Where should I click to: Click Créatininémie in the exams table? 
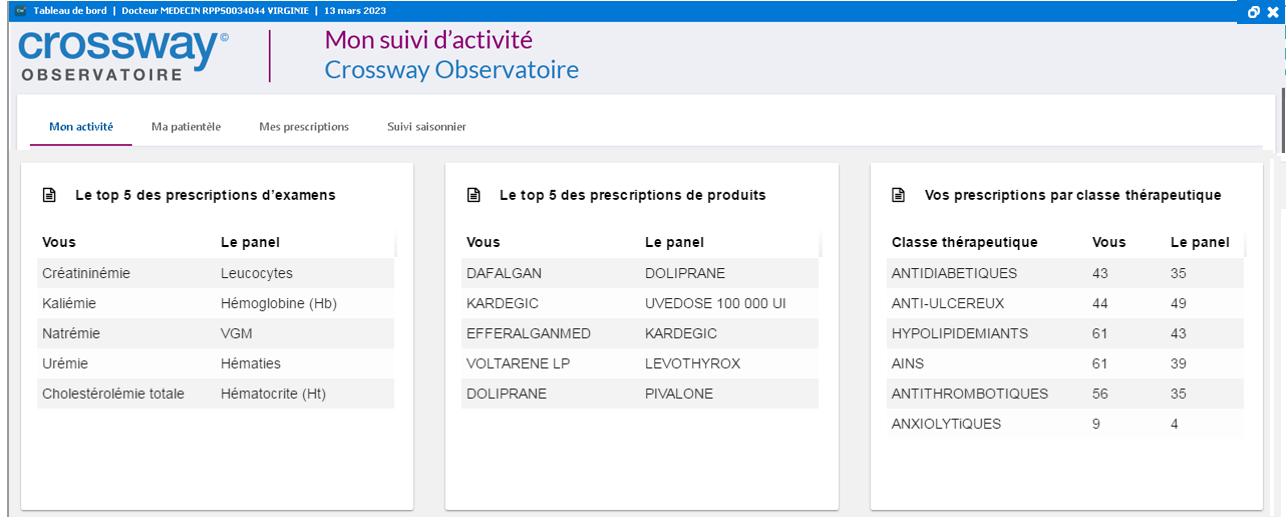(x=86, y=273)
